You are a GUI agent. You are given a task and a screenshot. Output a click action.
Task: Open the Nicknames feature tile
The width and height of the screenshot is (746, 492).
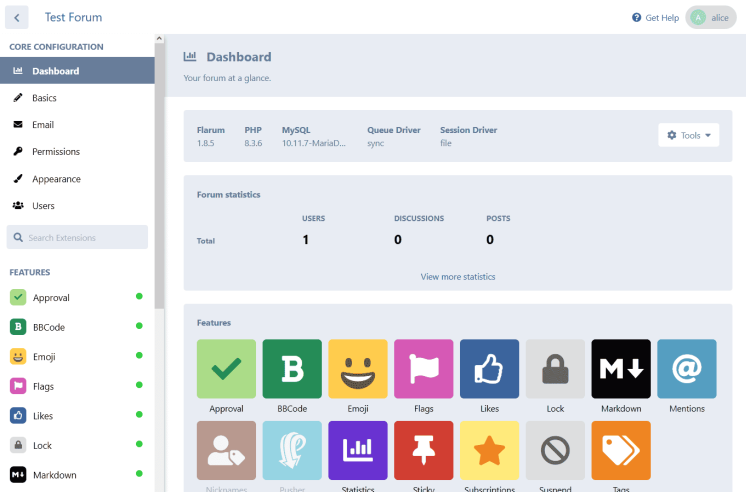226,450
